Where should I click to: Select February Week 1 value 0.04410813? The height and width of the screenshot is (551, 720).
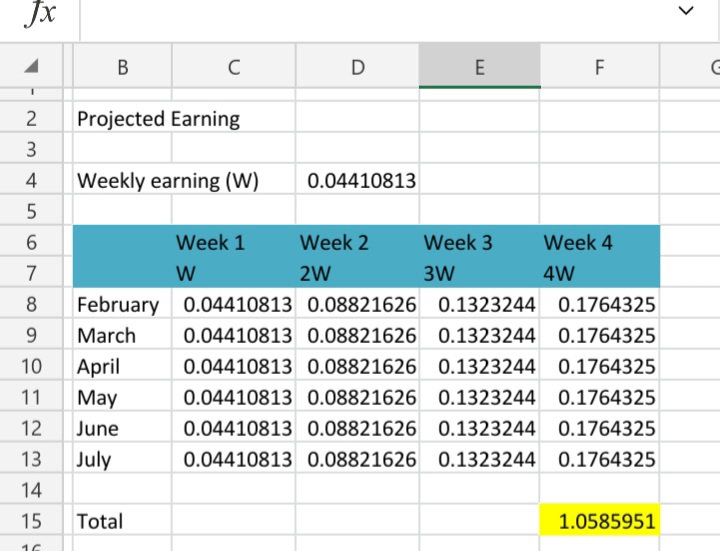click(x=234, y=304)
